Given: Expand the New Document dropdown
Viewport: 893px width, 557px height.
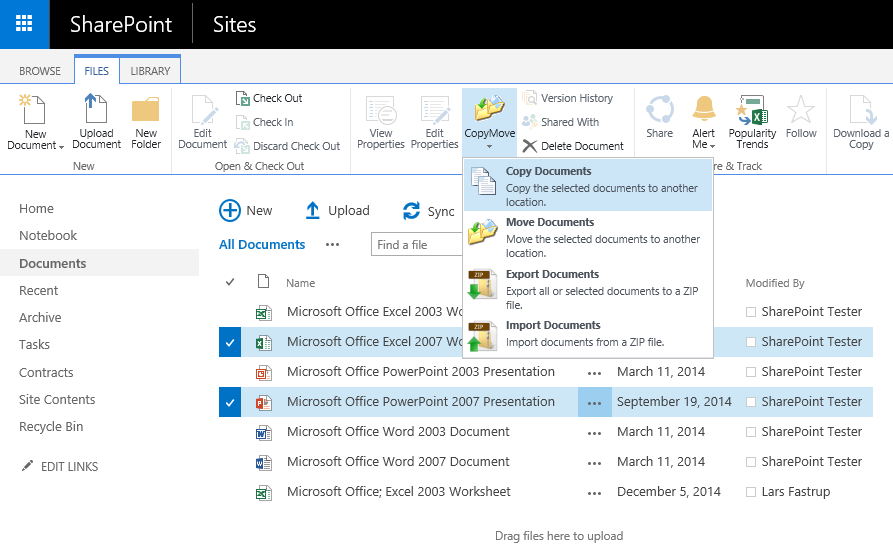Looking at the screenshot, I should tap(36, 146).
